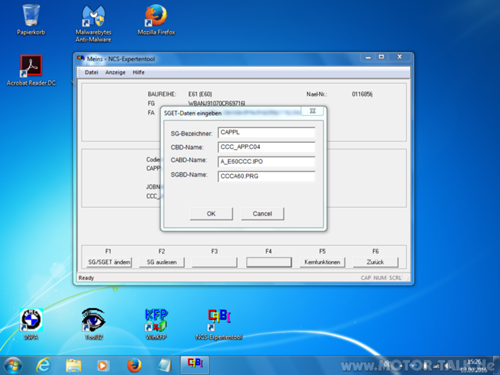Select the Tool32 eye icon shortcut
Screen dimensions: 500x375
click(94, 323)
